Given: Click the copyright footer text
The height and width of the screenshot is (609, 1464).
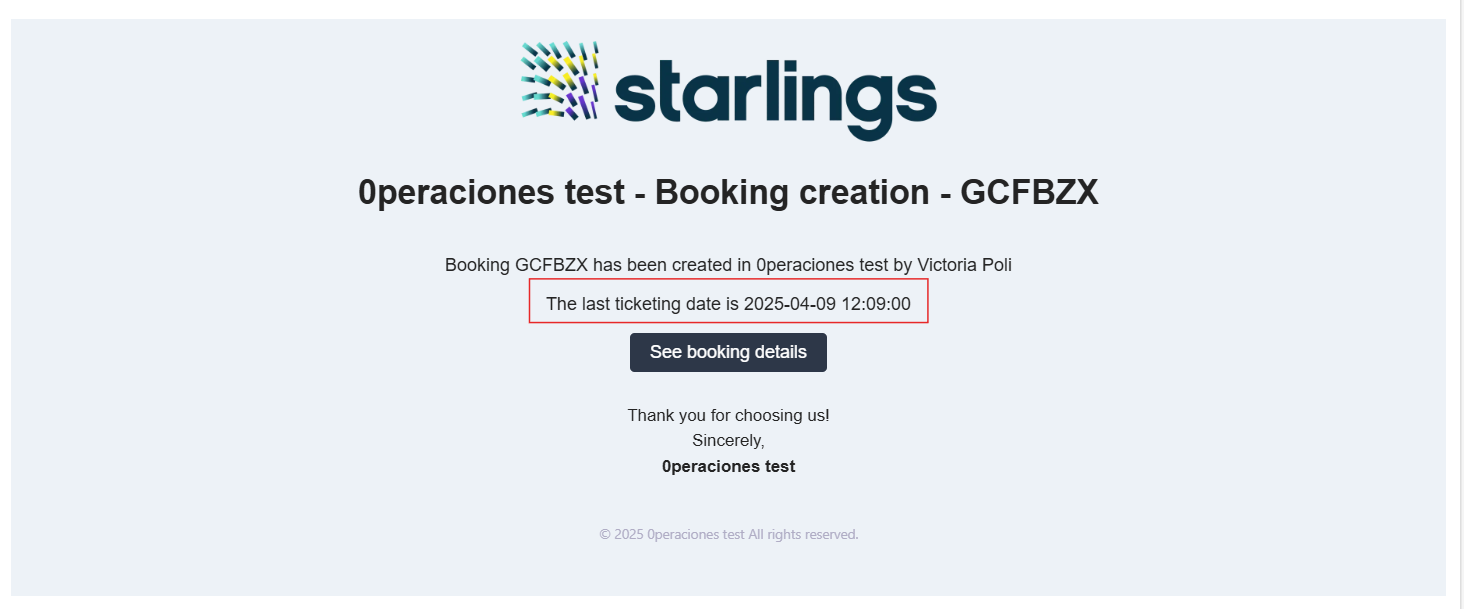Looking at the screenshot, I should pos(728,534).
